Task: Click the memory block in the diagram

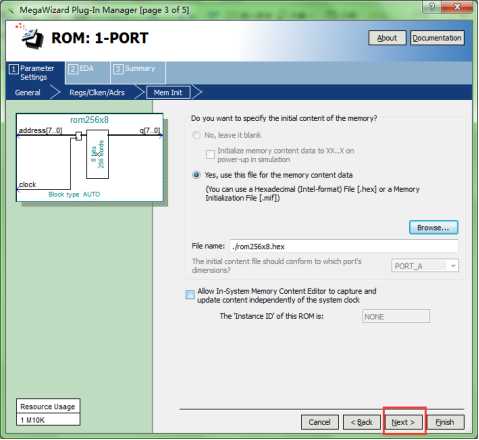Action: tap(97, 154)
